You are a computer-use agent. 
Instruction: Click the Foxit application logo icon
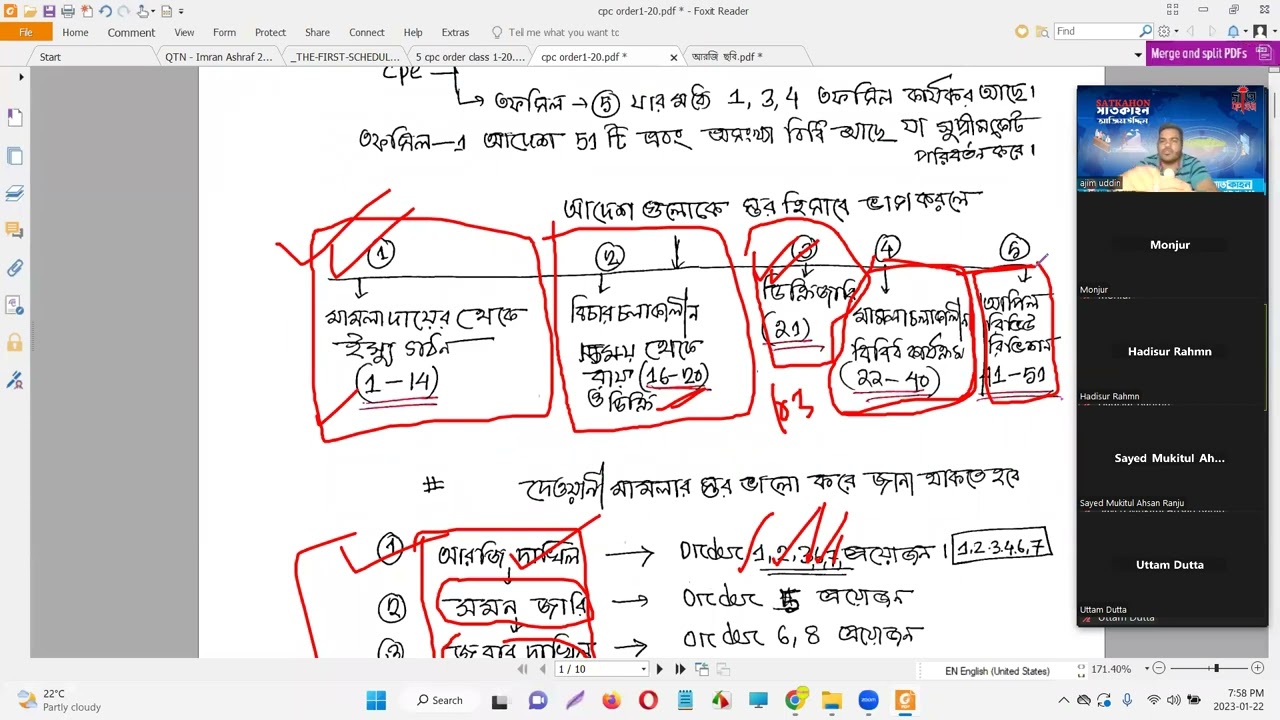coord(10,11)
